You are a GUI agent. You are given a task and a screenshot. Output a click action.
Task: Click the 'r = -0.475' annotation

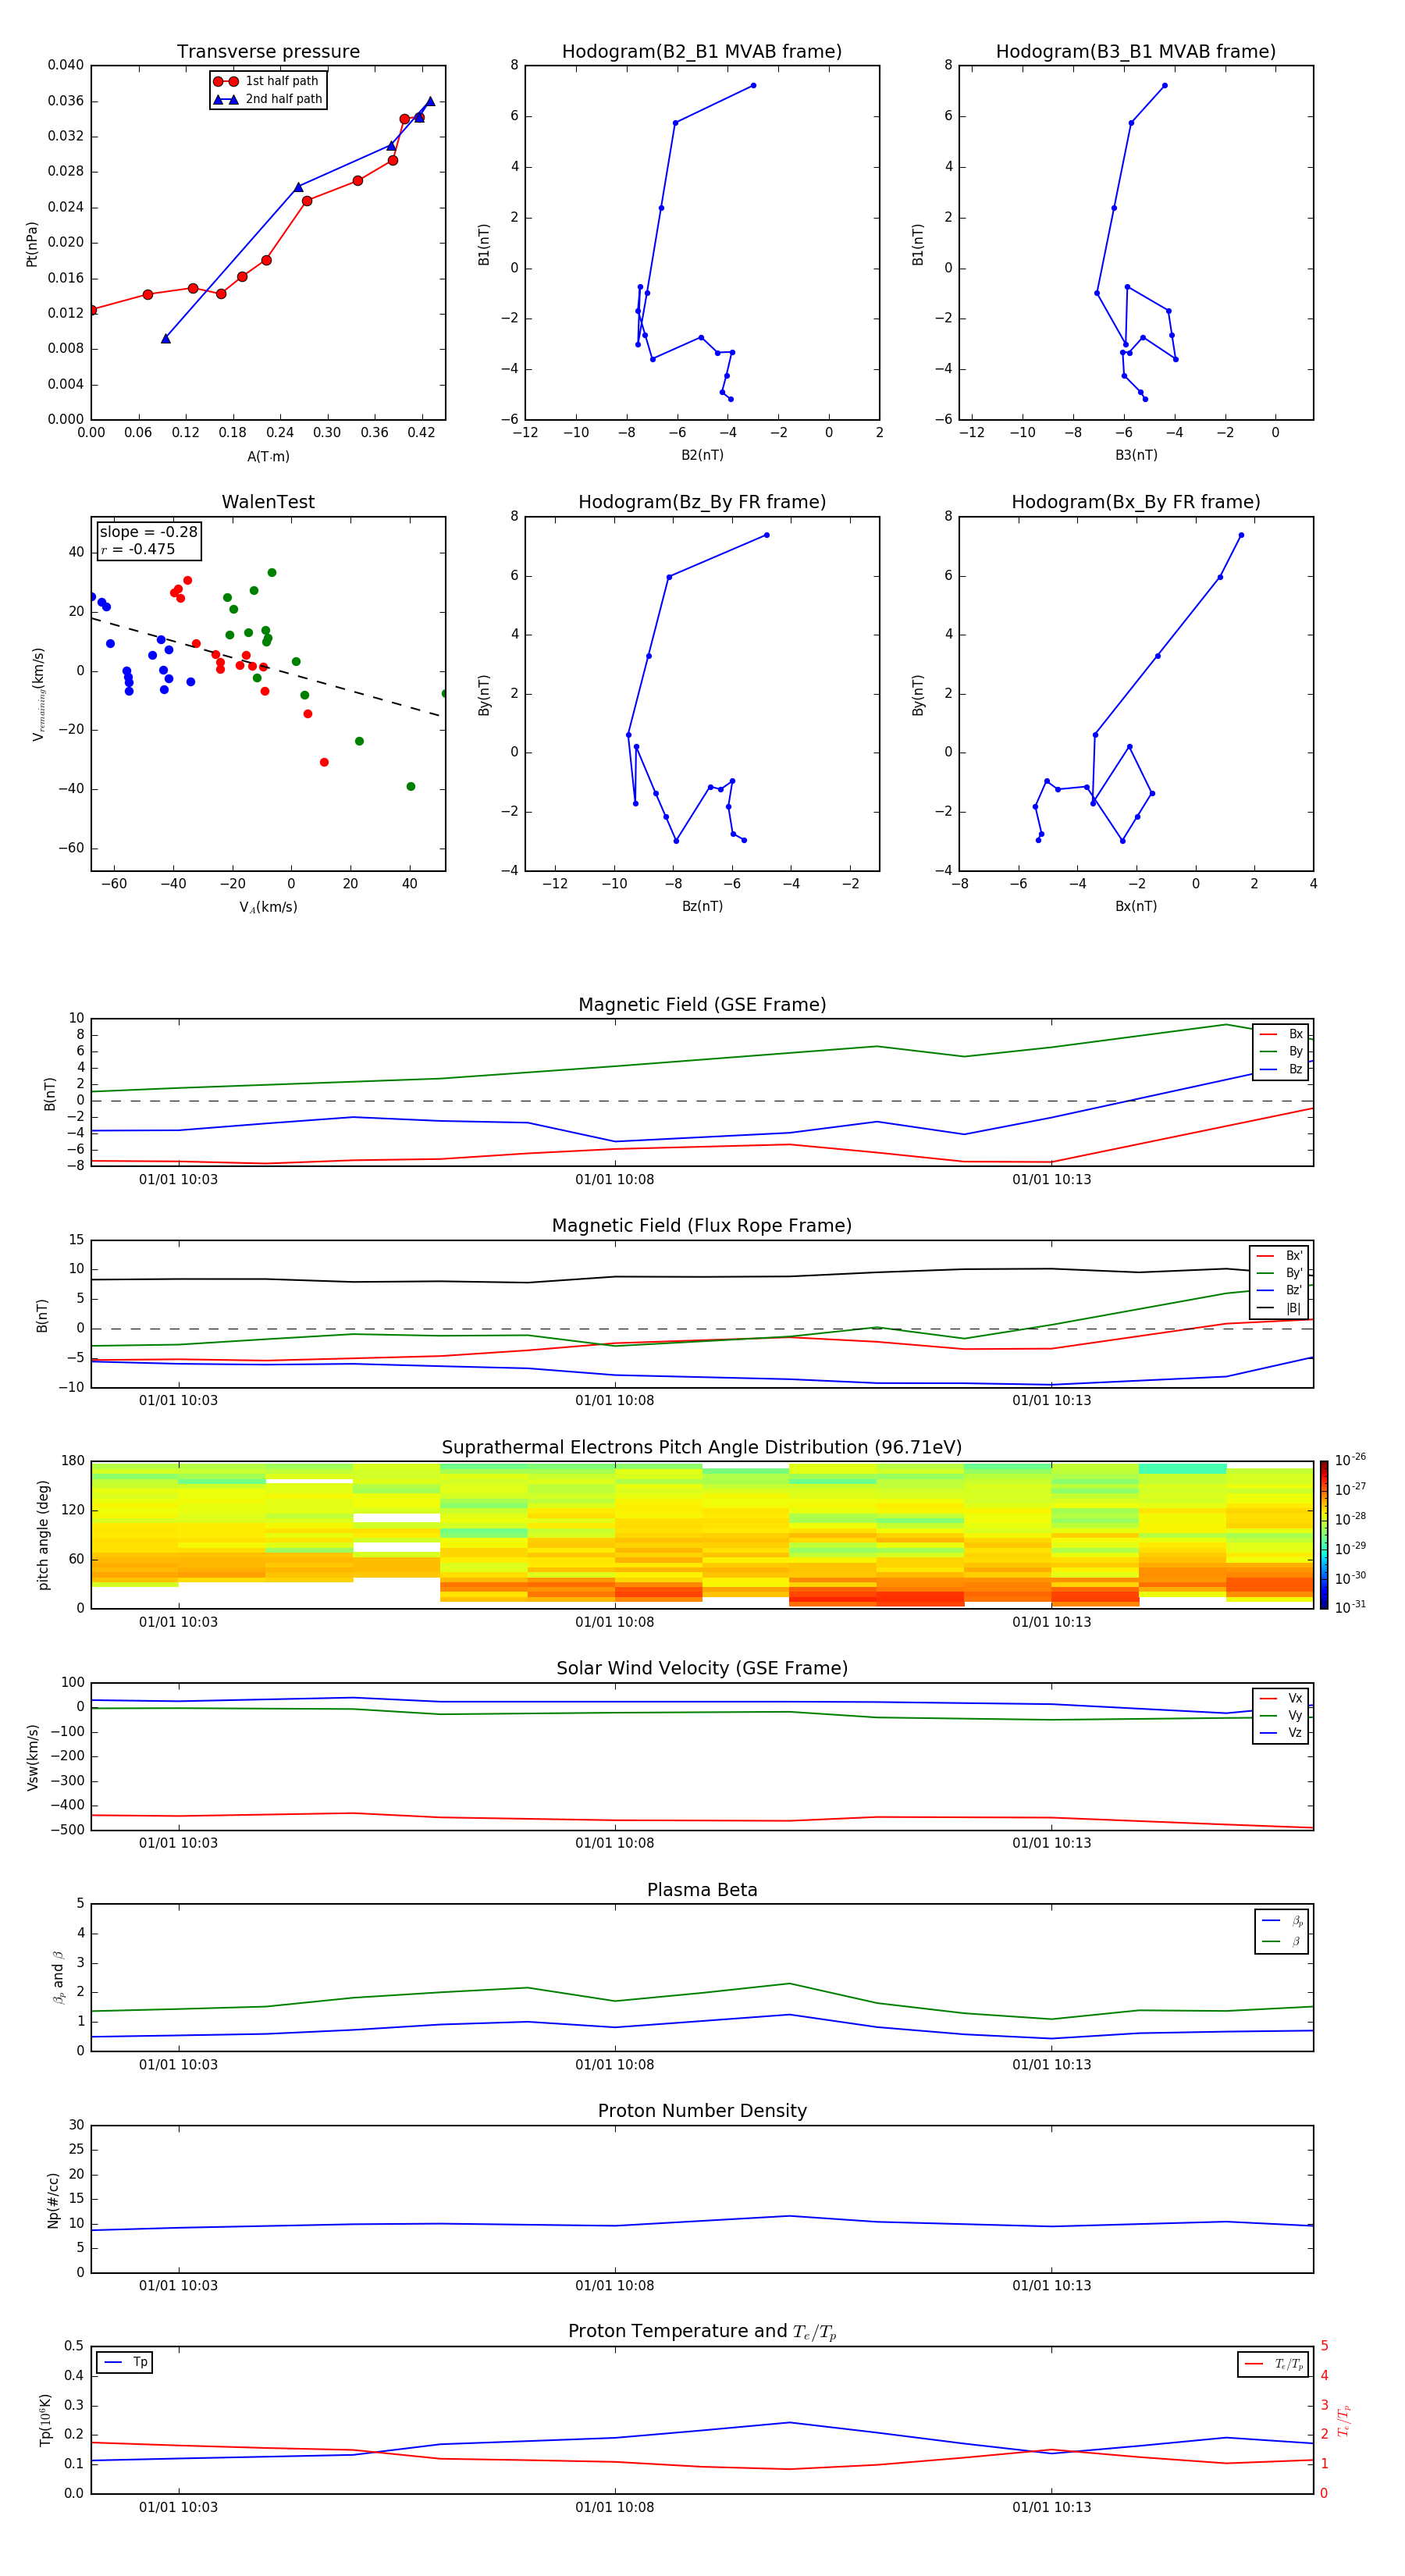(x=138, y=549)
